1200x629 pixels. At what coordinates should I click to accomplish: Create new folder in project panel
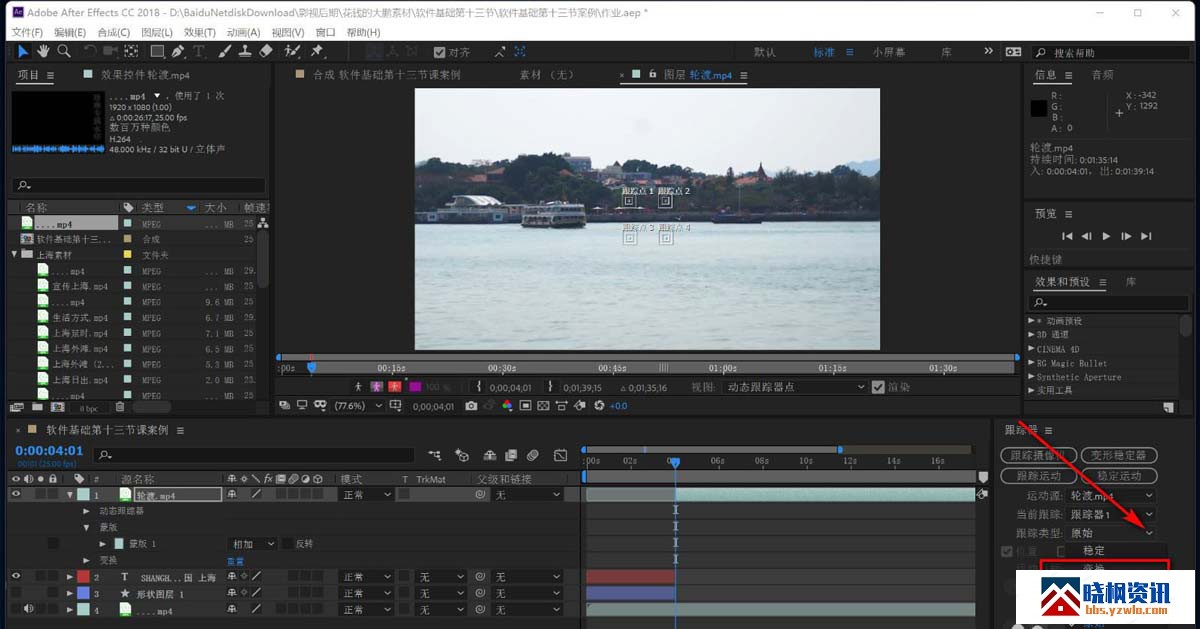[x=35, y=407]
